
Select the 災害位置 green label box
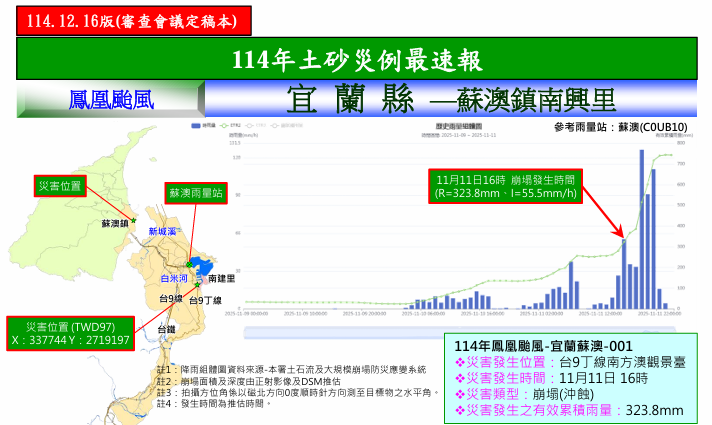[60, 186]
